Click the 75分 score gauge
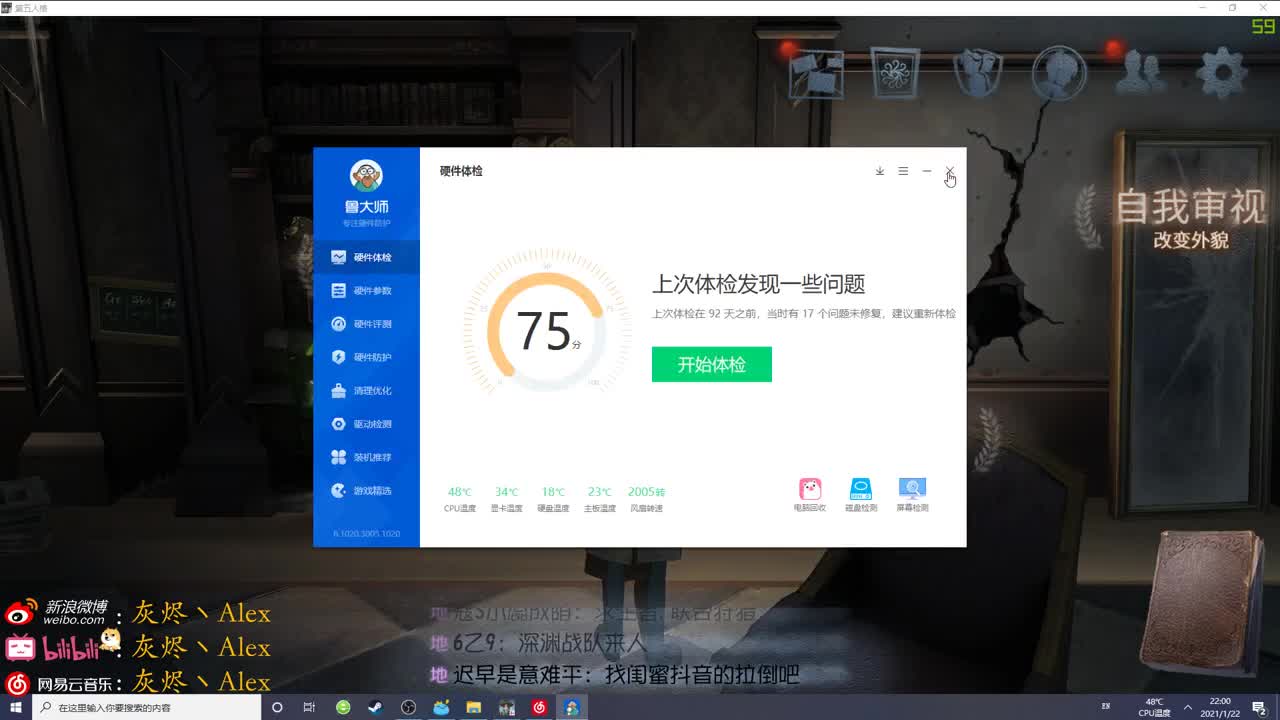1280x720 pixels. tap(547, 331)
